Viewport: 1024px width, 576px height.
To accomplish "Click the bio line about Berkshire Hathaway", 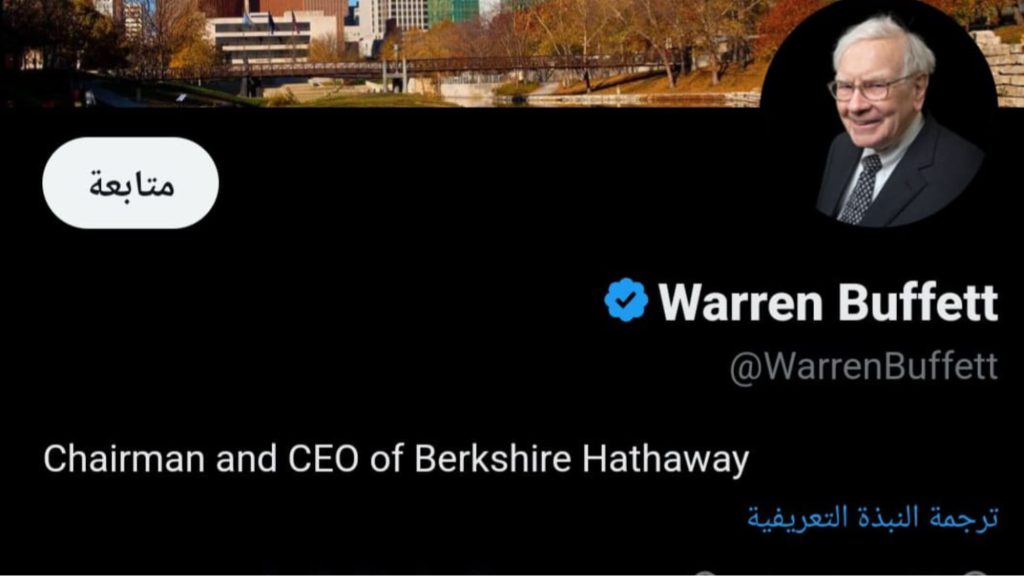I will (396, 459).
